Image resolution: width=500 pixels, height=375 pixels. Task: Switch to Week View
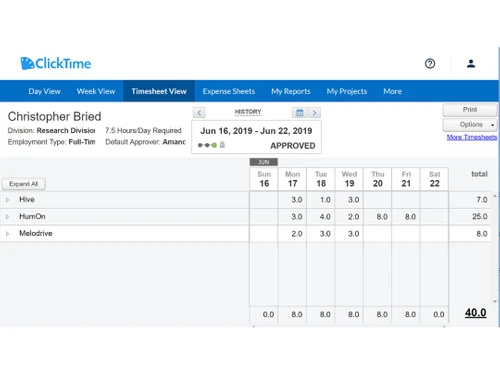(96, 91)
